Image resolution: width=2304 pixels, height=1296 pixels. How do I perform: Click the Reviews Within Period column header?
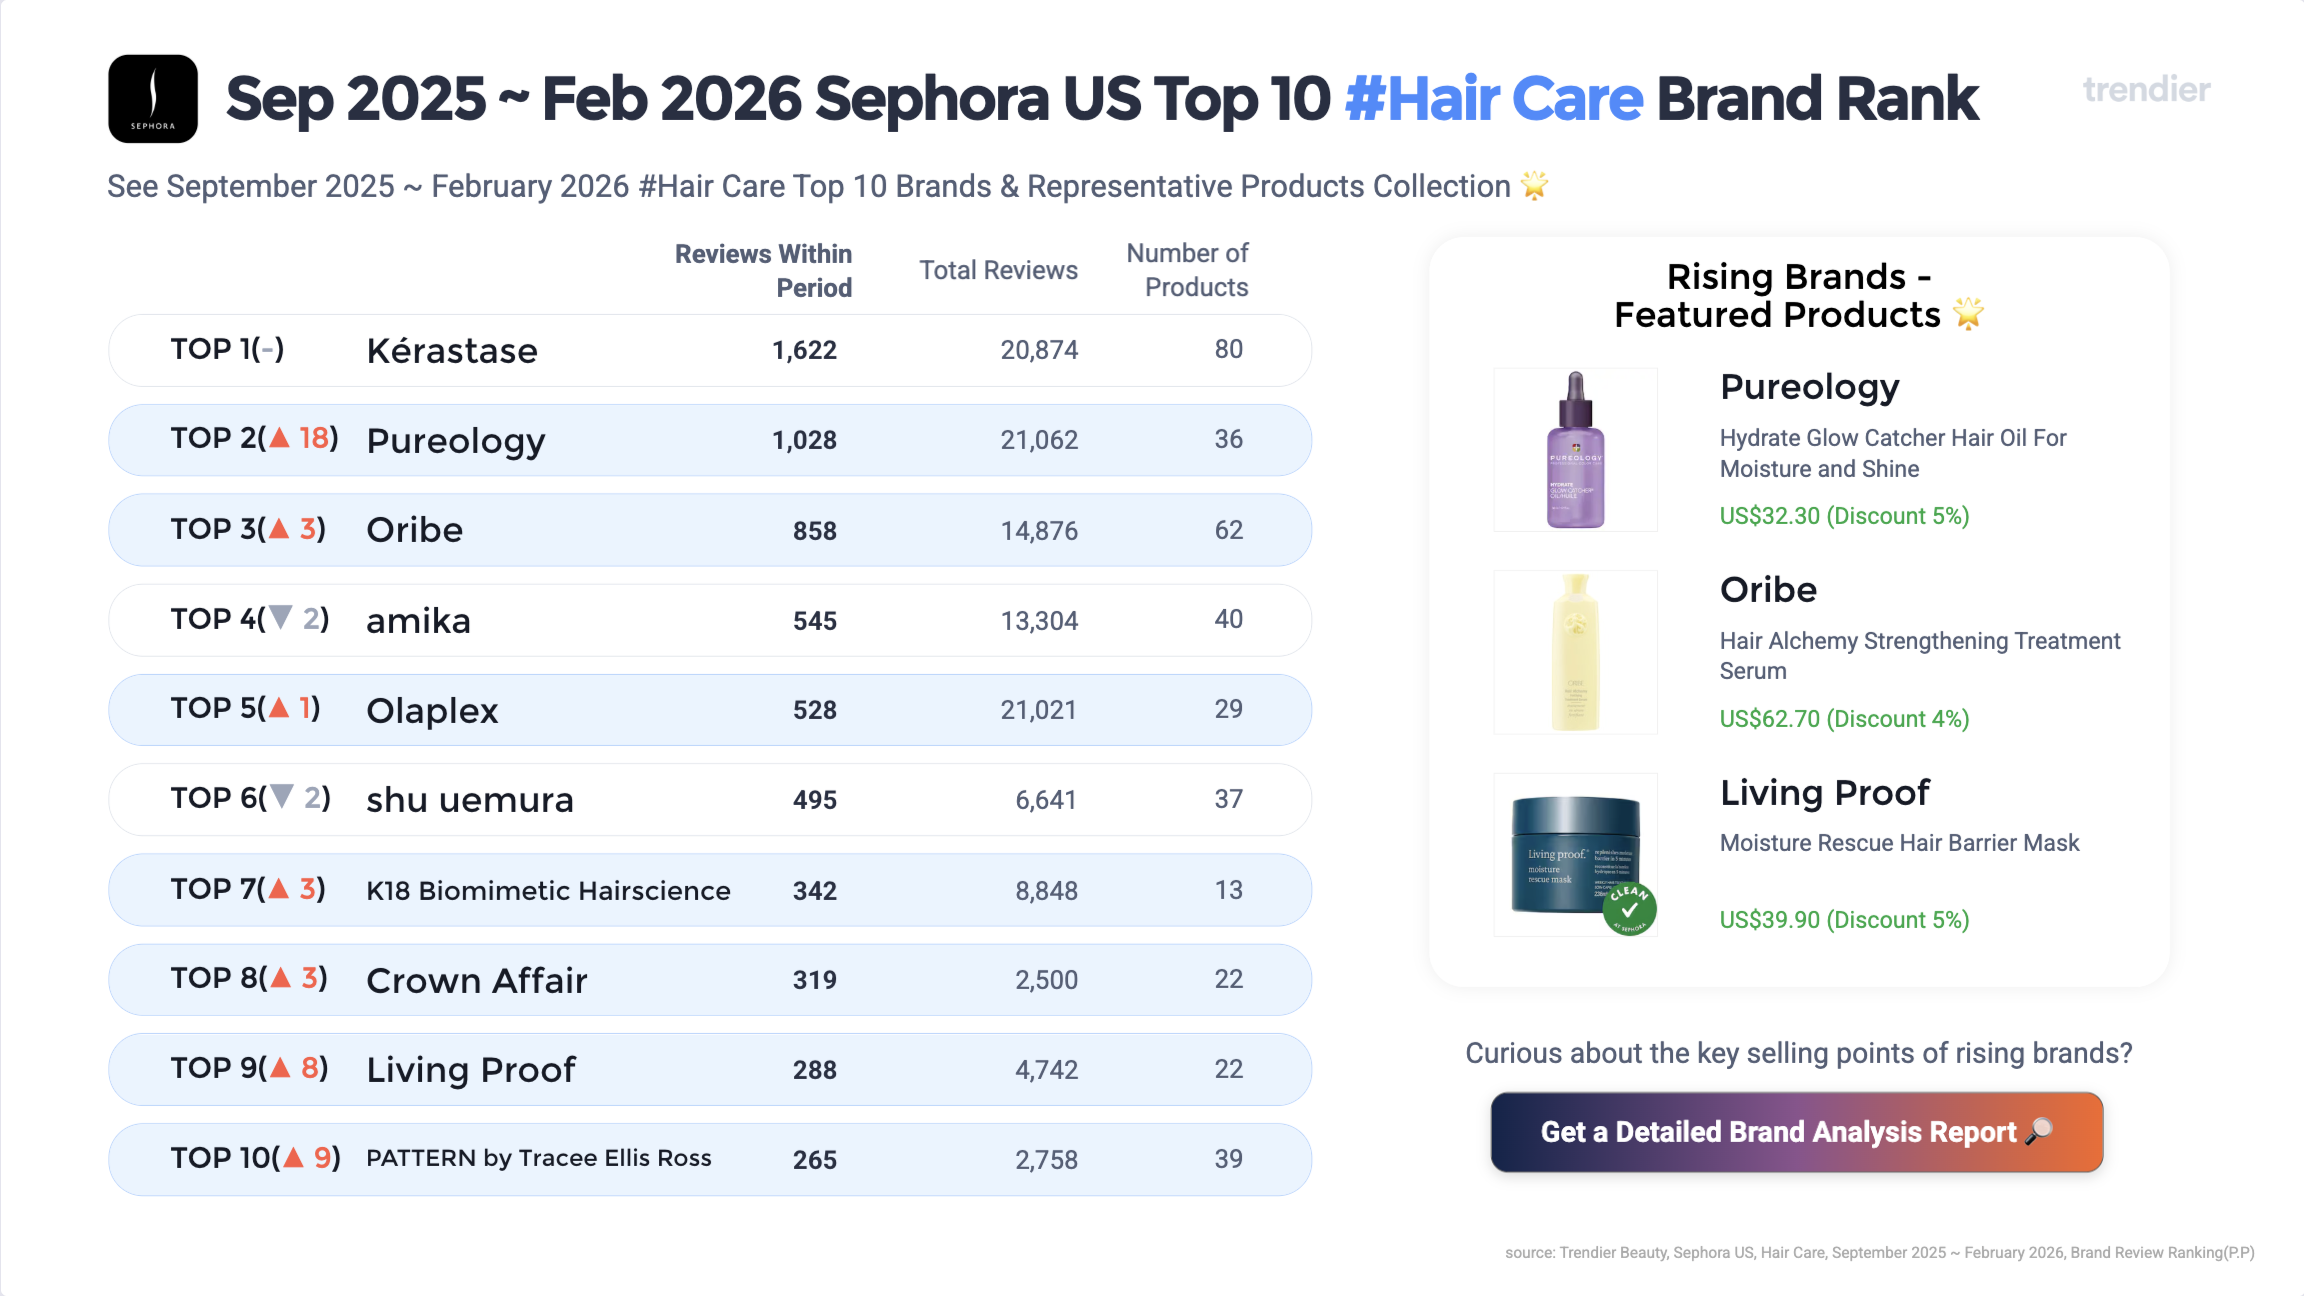tap(763, 271)
